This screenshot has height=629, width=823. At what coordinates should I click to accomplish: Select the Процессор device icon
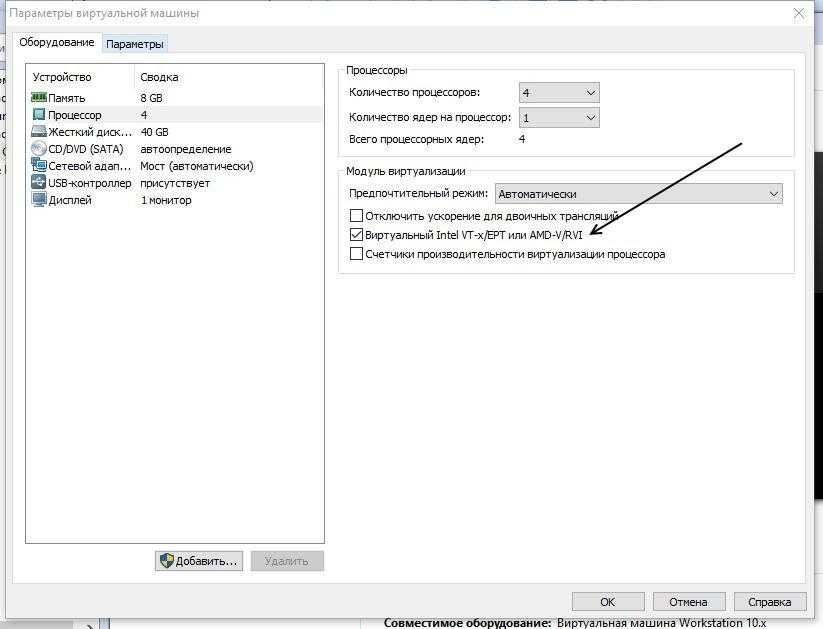click(x=39, y=115)
